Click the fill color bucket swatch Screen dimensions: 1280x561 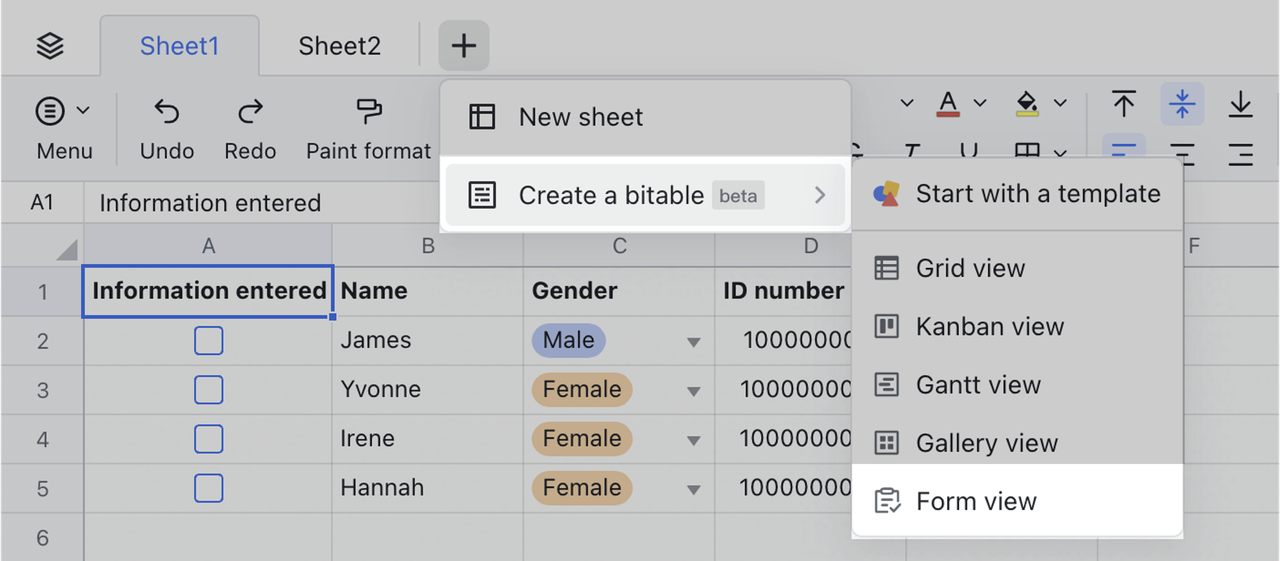[1027, 103]
